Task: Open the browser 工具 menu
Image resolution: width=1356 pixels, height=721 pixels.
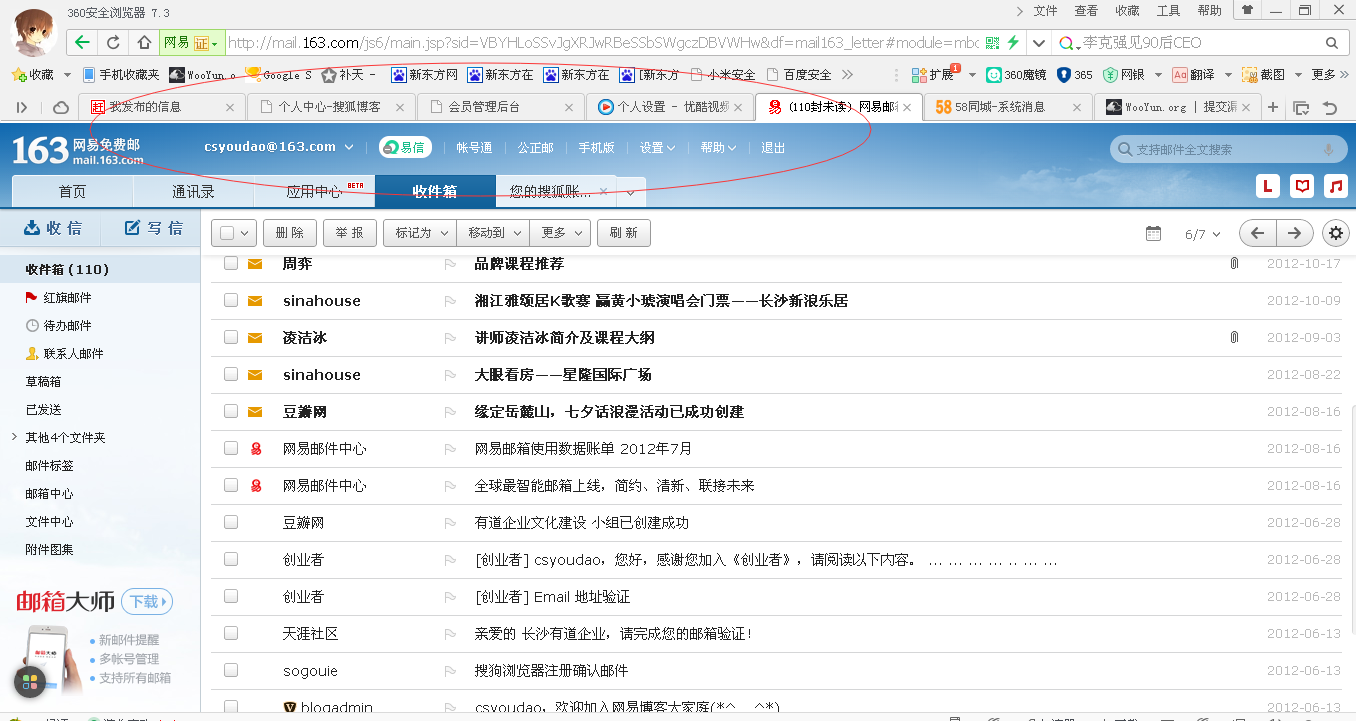Action: point(1168,11)
